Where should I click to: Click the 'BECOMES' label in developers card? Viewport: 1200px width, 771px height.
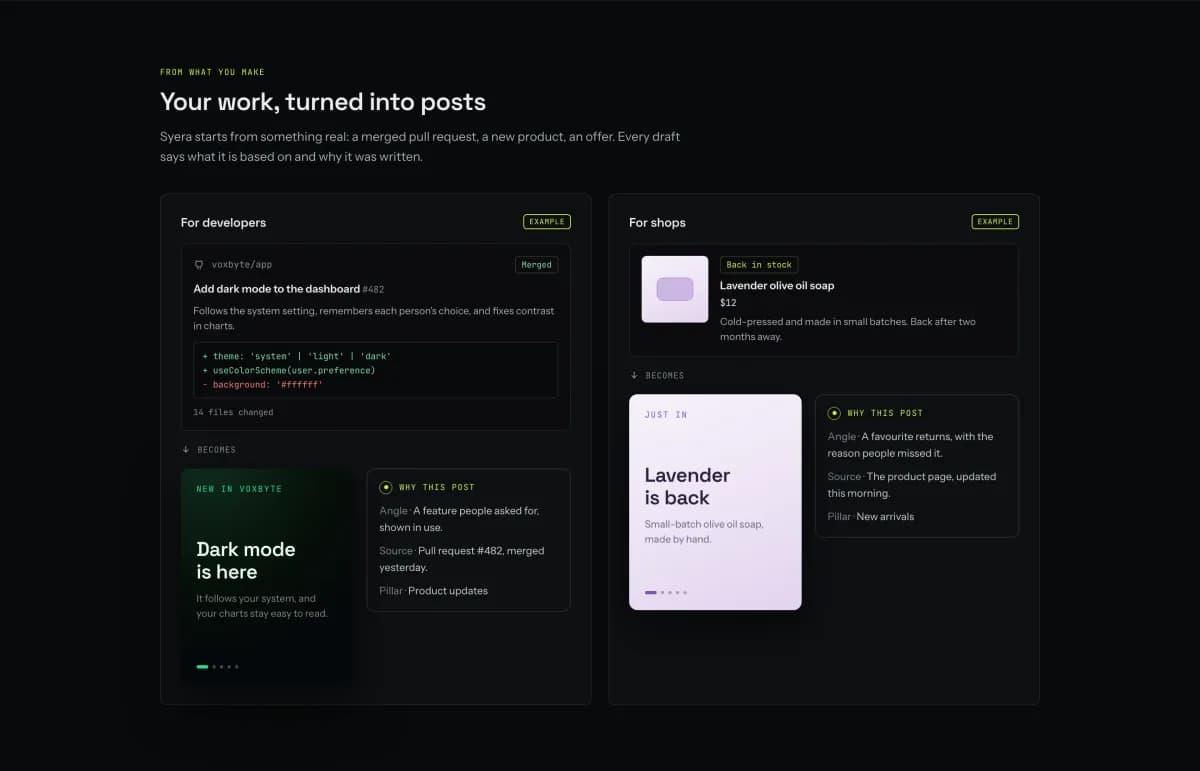tap(217, 450)
